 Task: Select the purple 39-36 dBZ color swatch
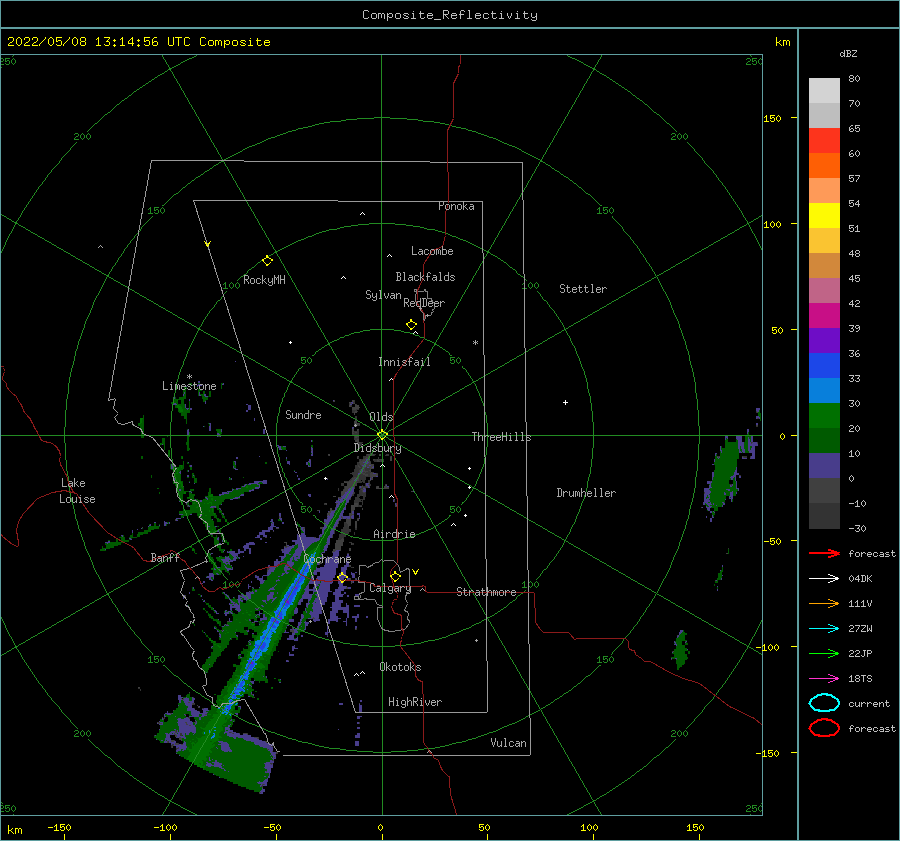coord(824,341)
